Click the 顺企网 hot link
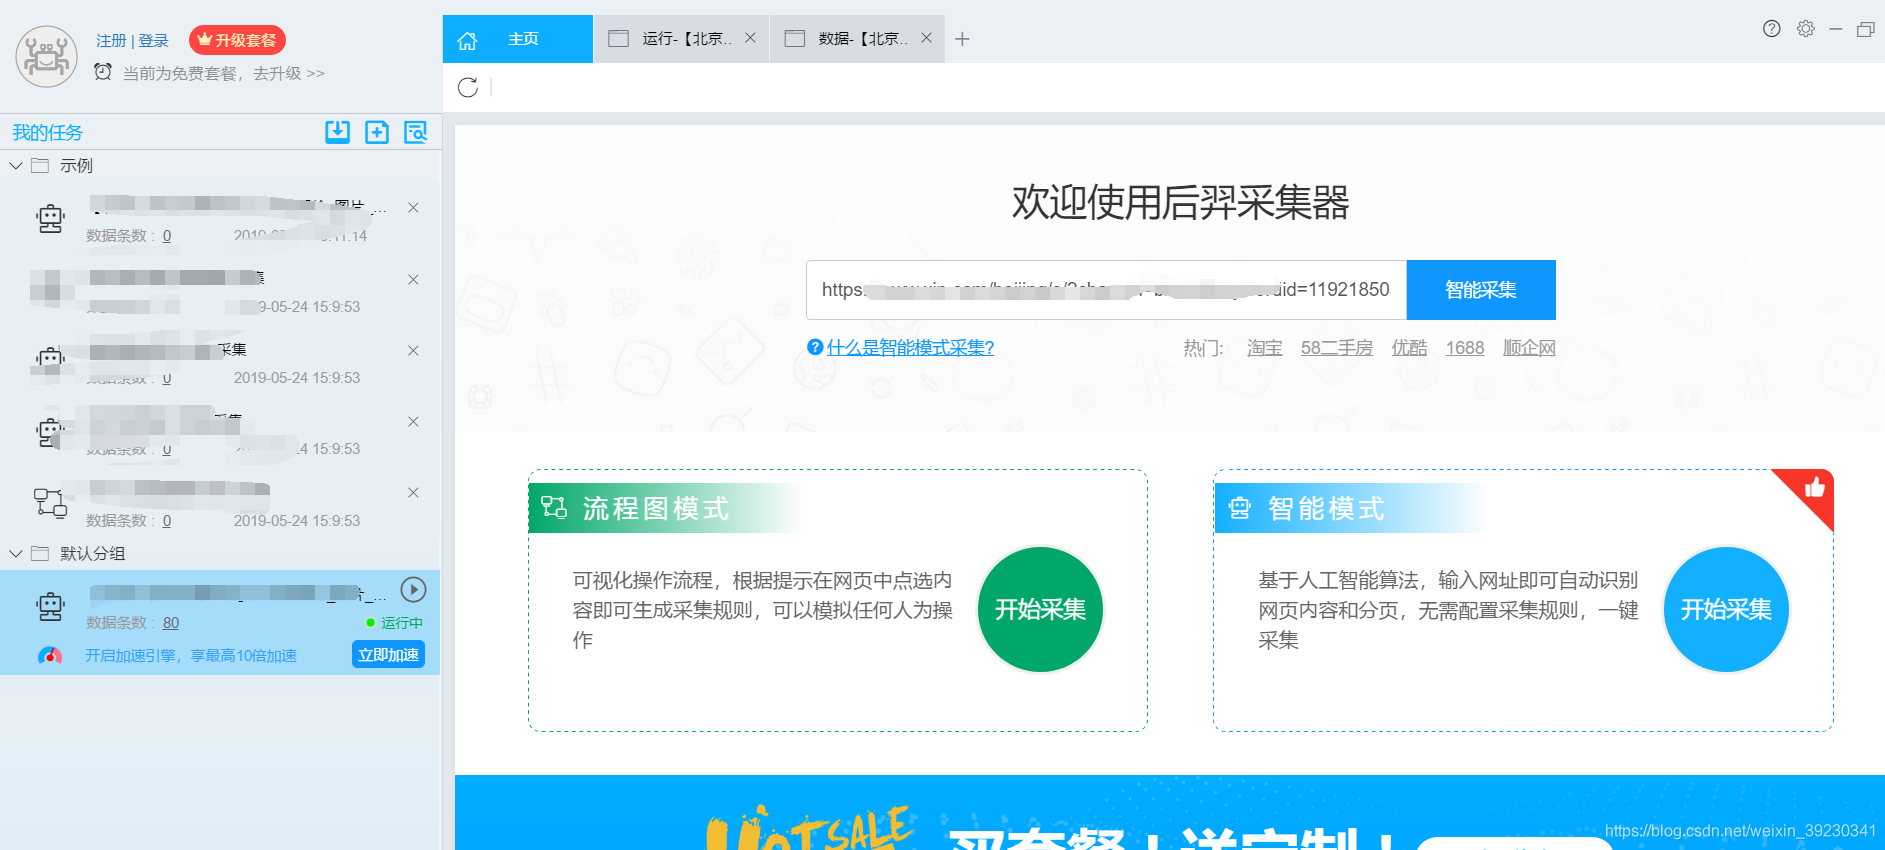Screen dimensions: 1885x850 pos(1529,348)
